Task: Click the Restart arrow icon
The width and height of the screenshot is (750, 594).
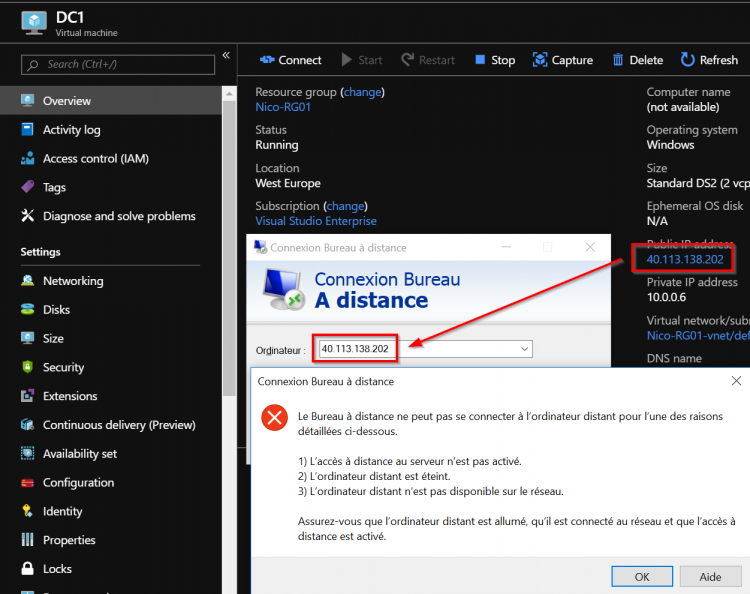Action: pos(407,60)
